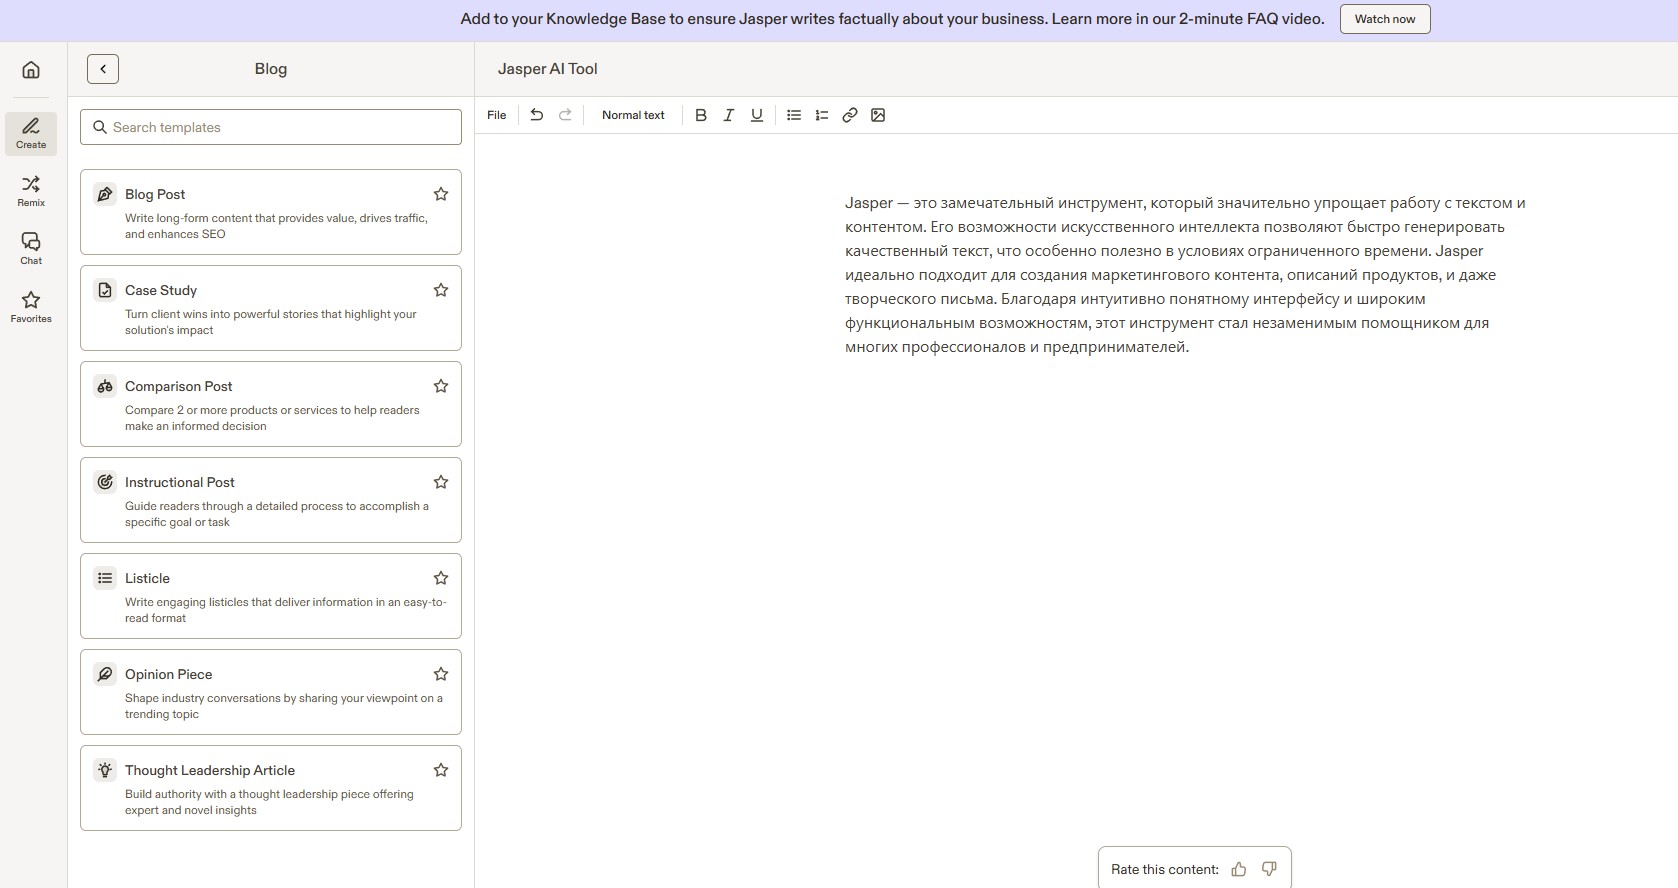
Task: Focus the Search templates field
Action: [x=271, y=127]
